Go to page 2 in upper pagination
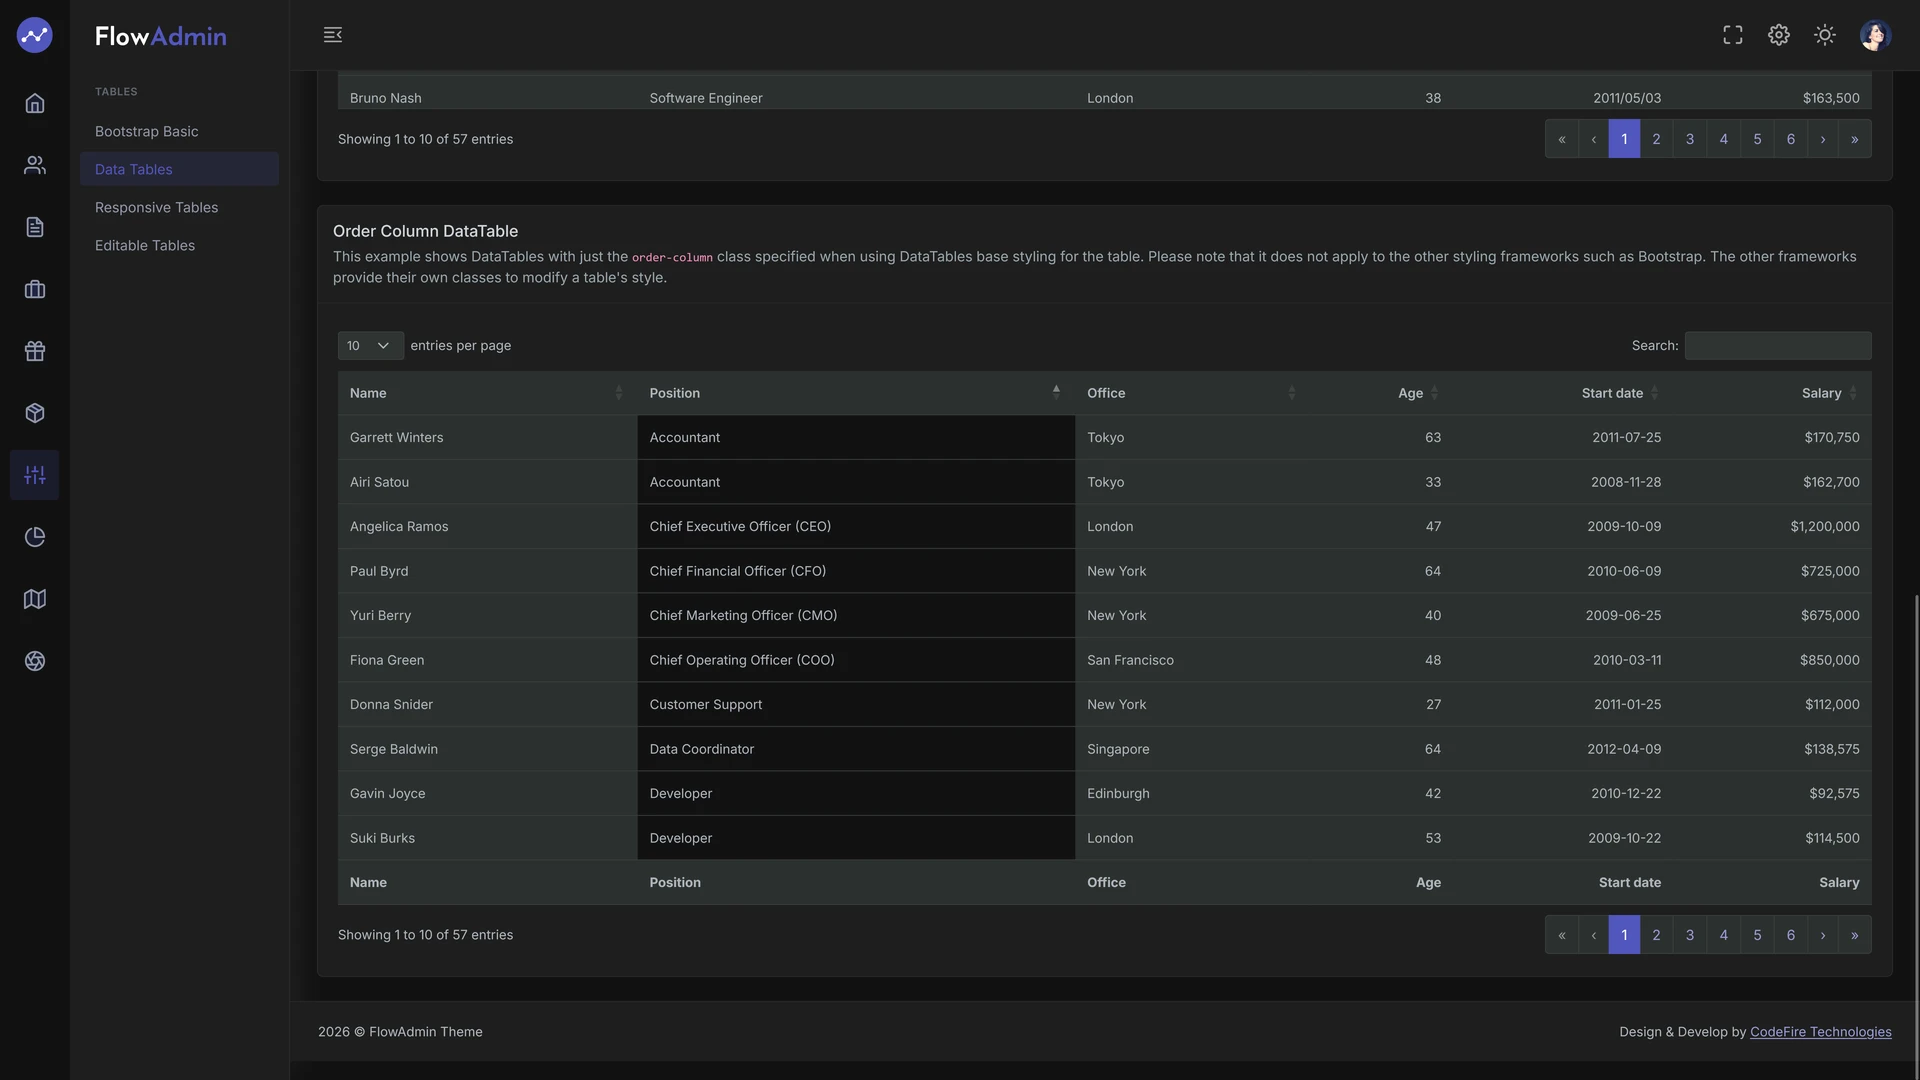This screenshot has width=1920, height=1080. tap(1656, 139)
